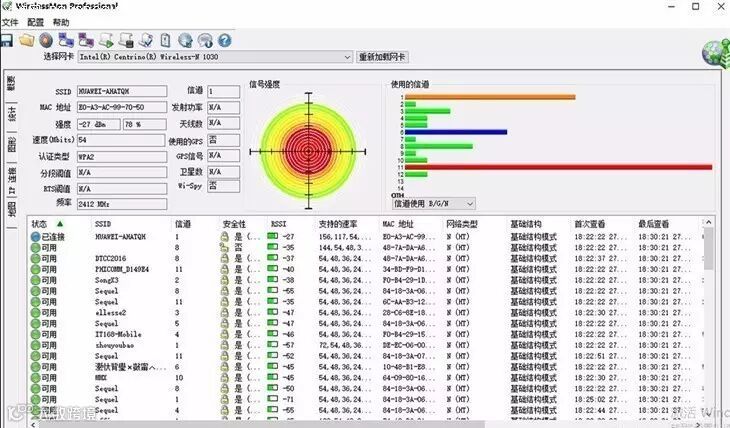Open the 文件 menu

pyautogui.click(x=10, y=22)
